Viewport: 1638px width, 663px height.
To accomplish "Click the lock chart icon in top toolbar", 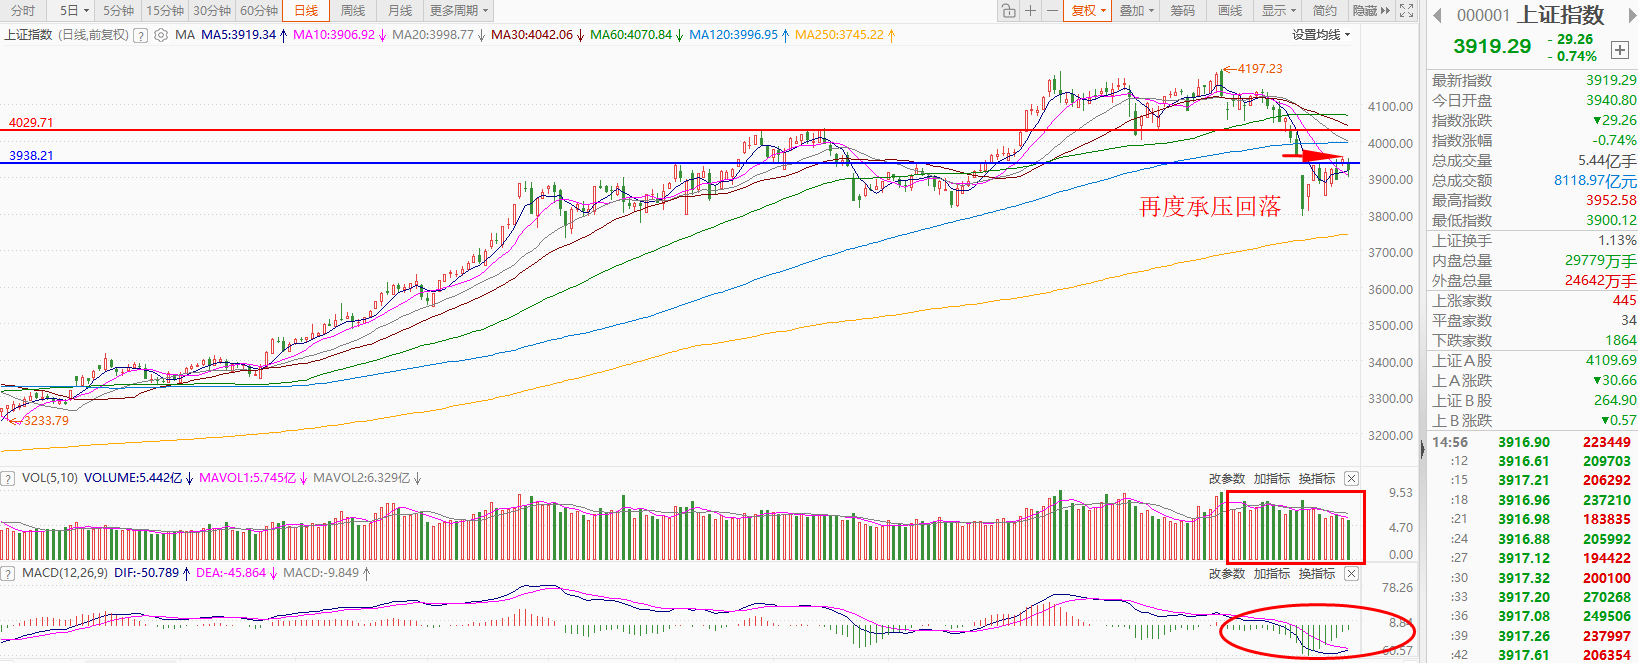I will point(1008,11).
